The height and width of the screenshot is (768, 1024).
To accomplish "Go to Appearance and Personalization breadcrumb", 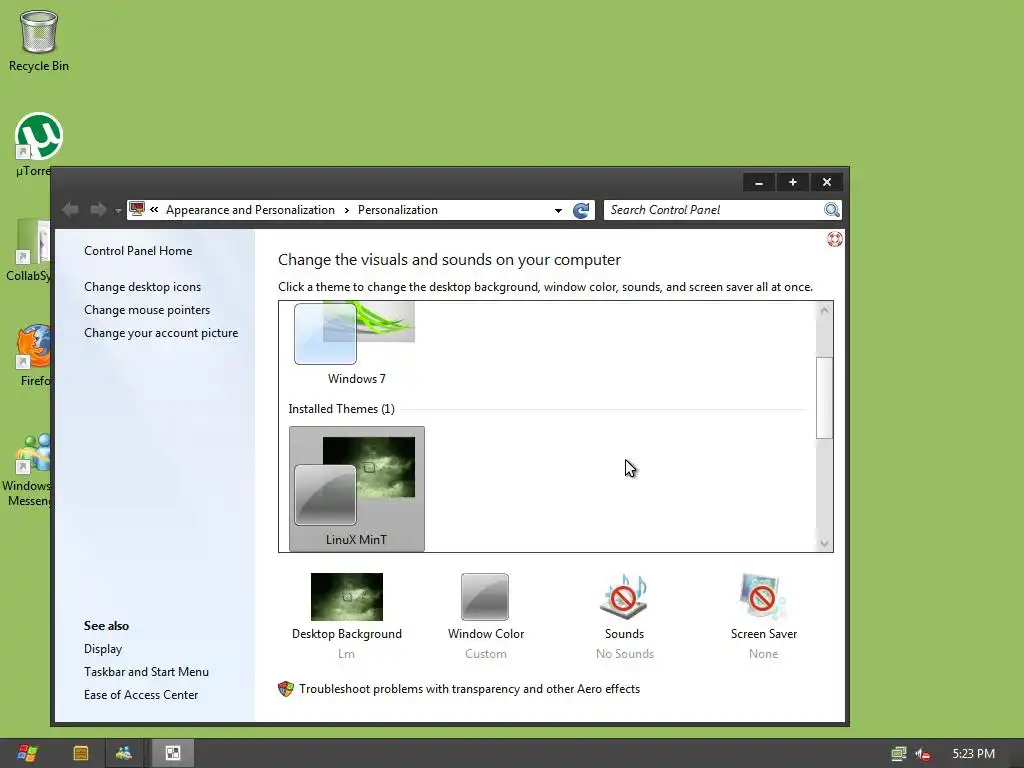I will click(250, 210).
